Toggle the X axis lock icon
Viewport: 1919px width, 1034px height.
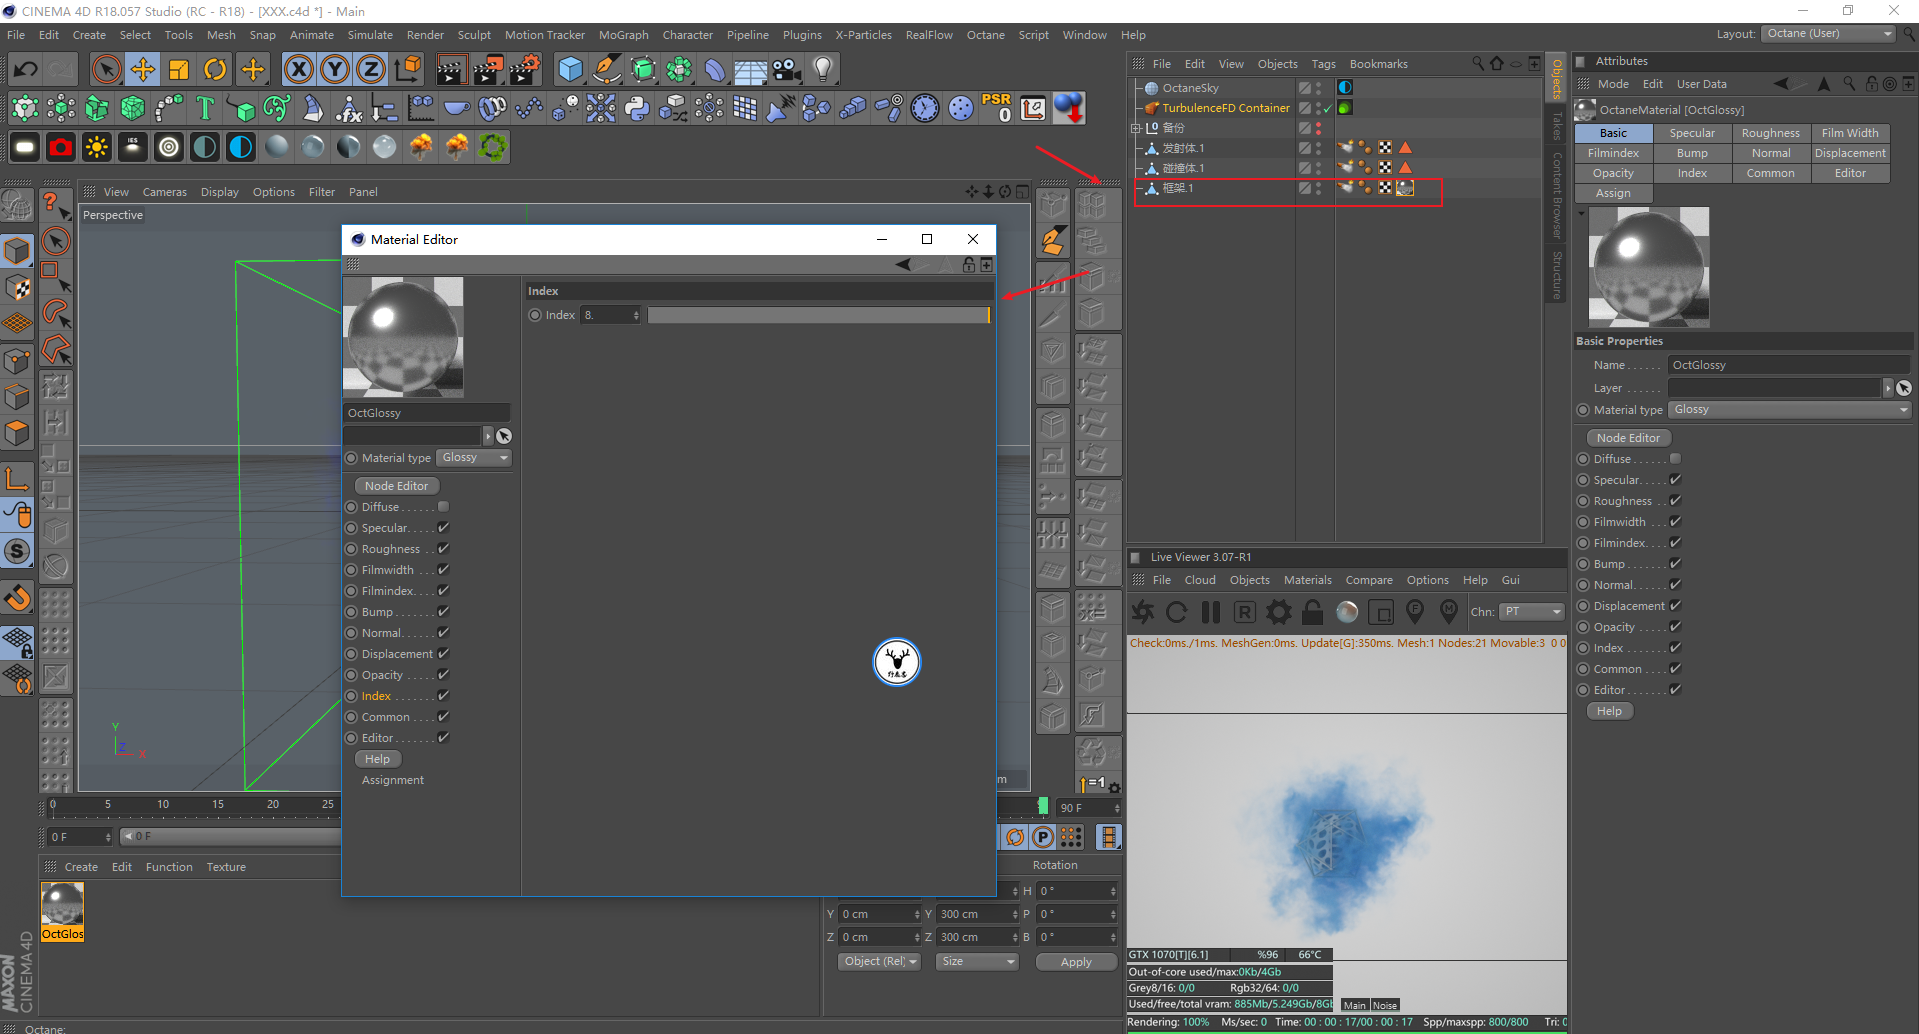[298, 69]
